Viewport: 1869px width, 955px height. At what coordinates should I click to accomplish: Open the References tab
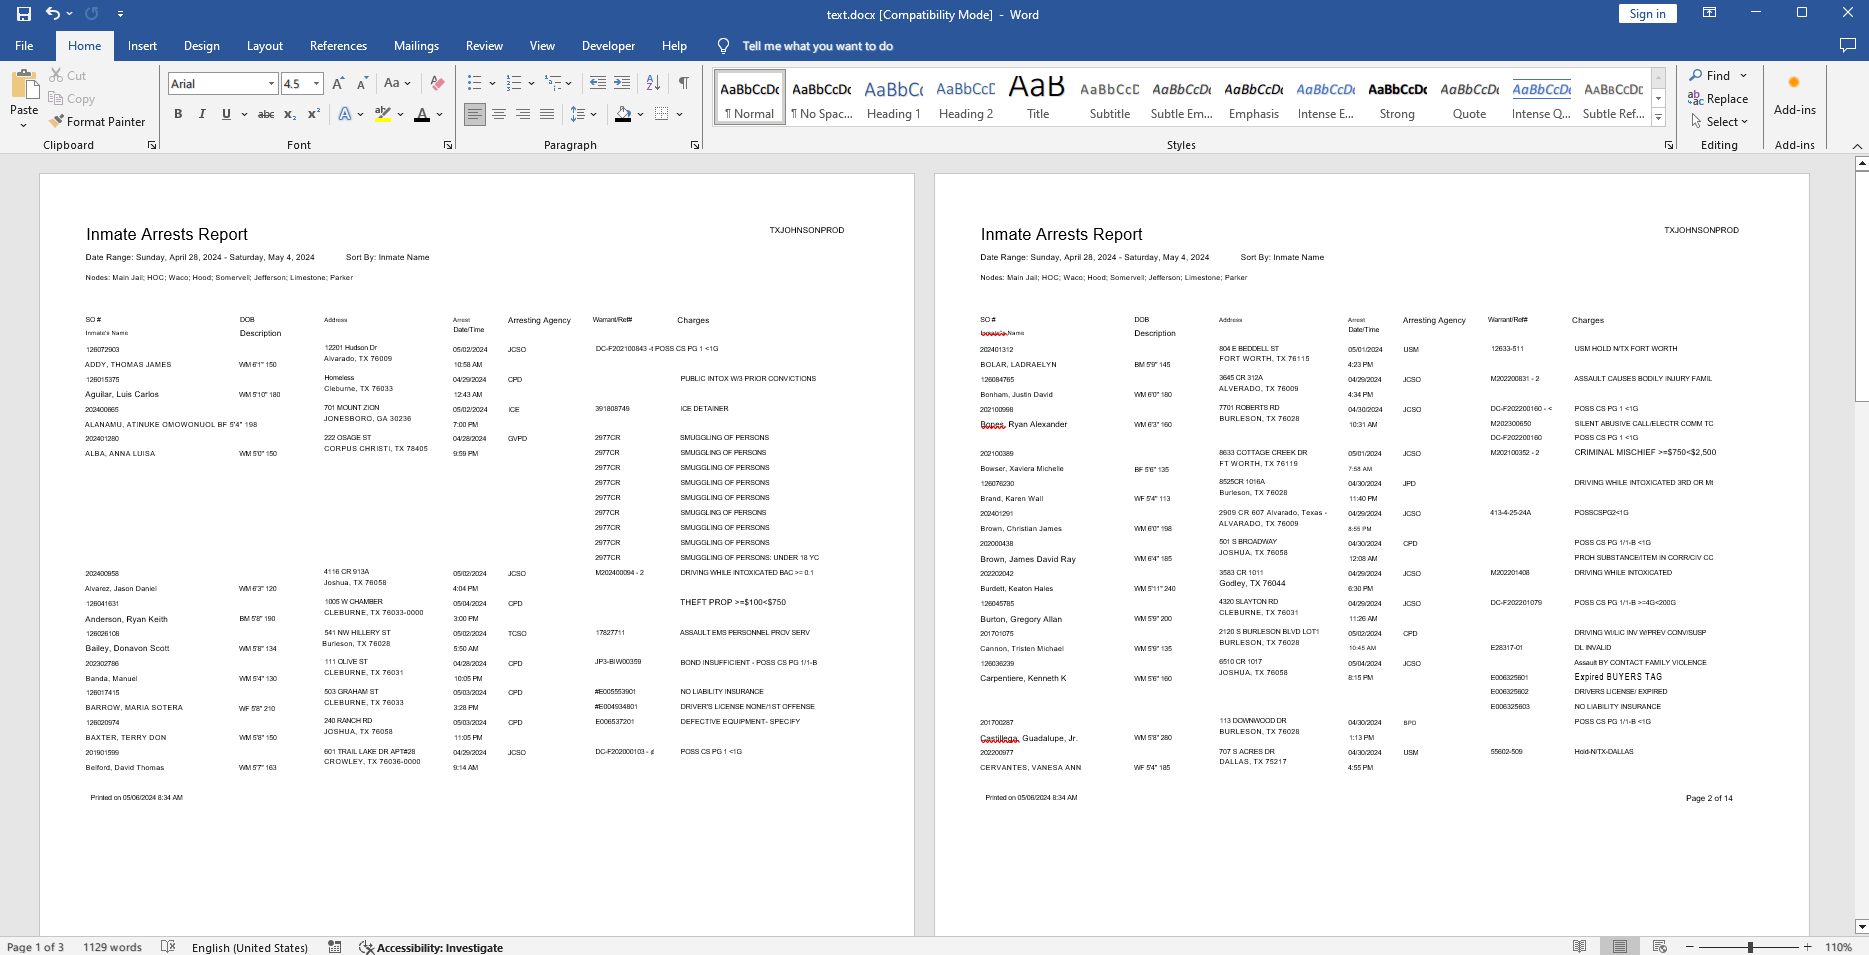click(x=338, y=46)
